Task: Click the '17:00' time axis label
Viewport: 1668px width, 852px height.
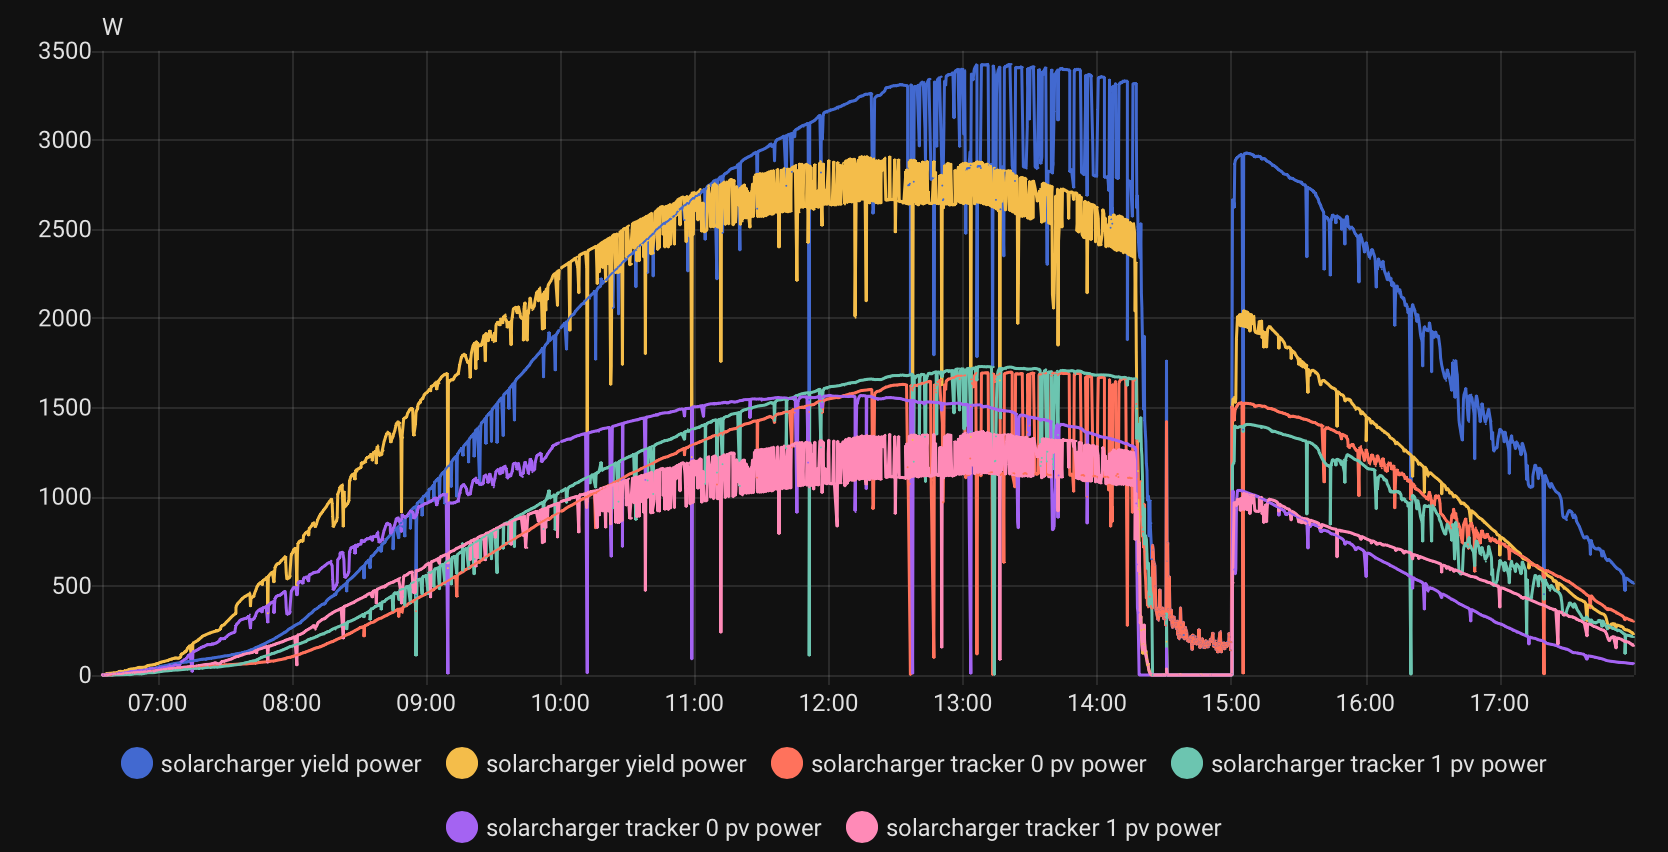Action: [1499, 703]
